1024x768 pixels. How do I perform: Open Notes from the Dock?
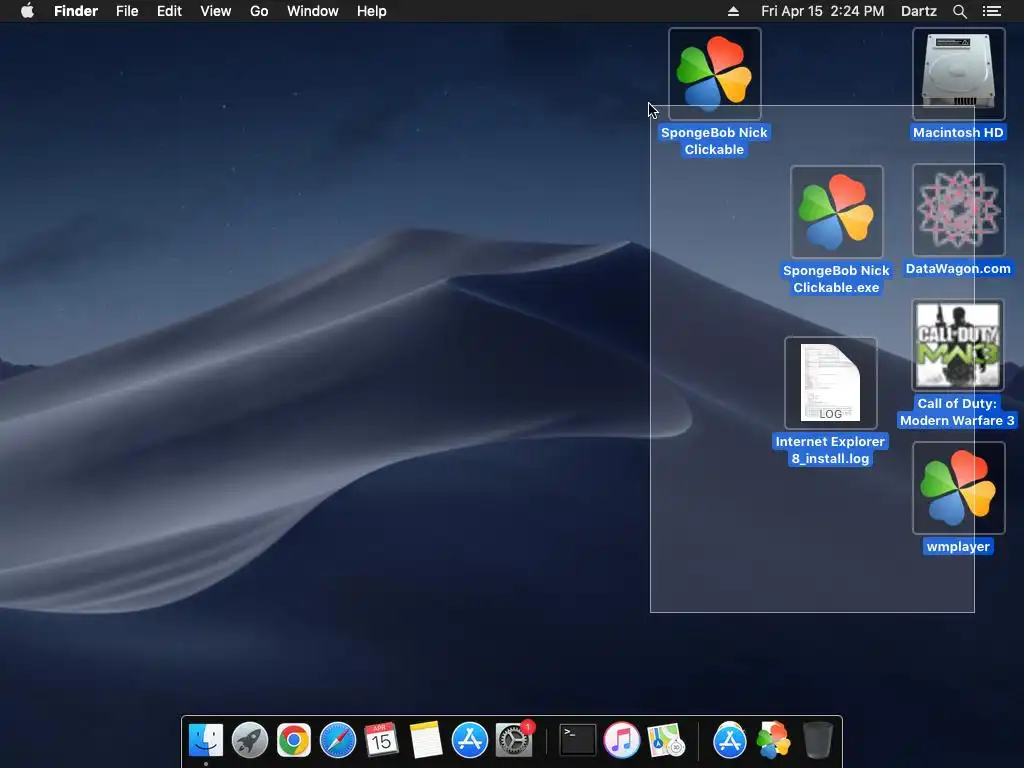(x=426, y=740)
